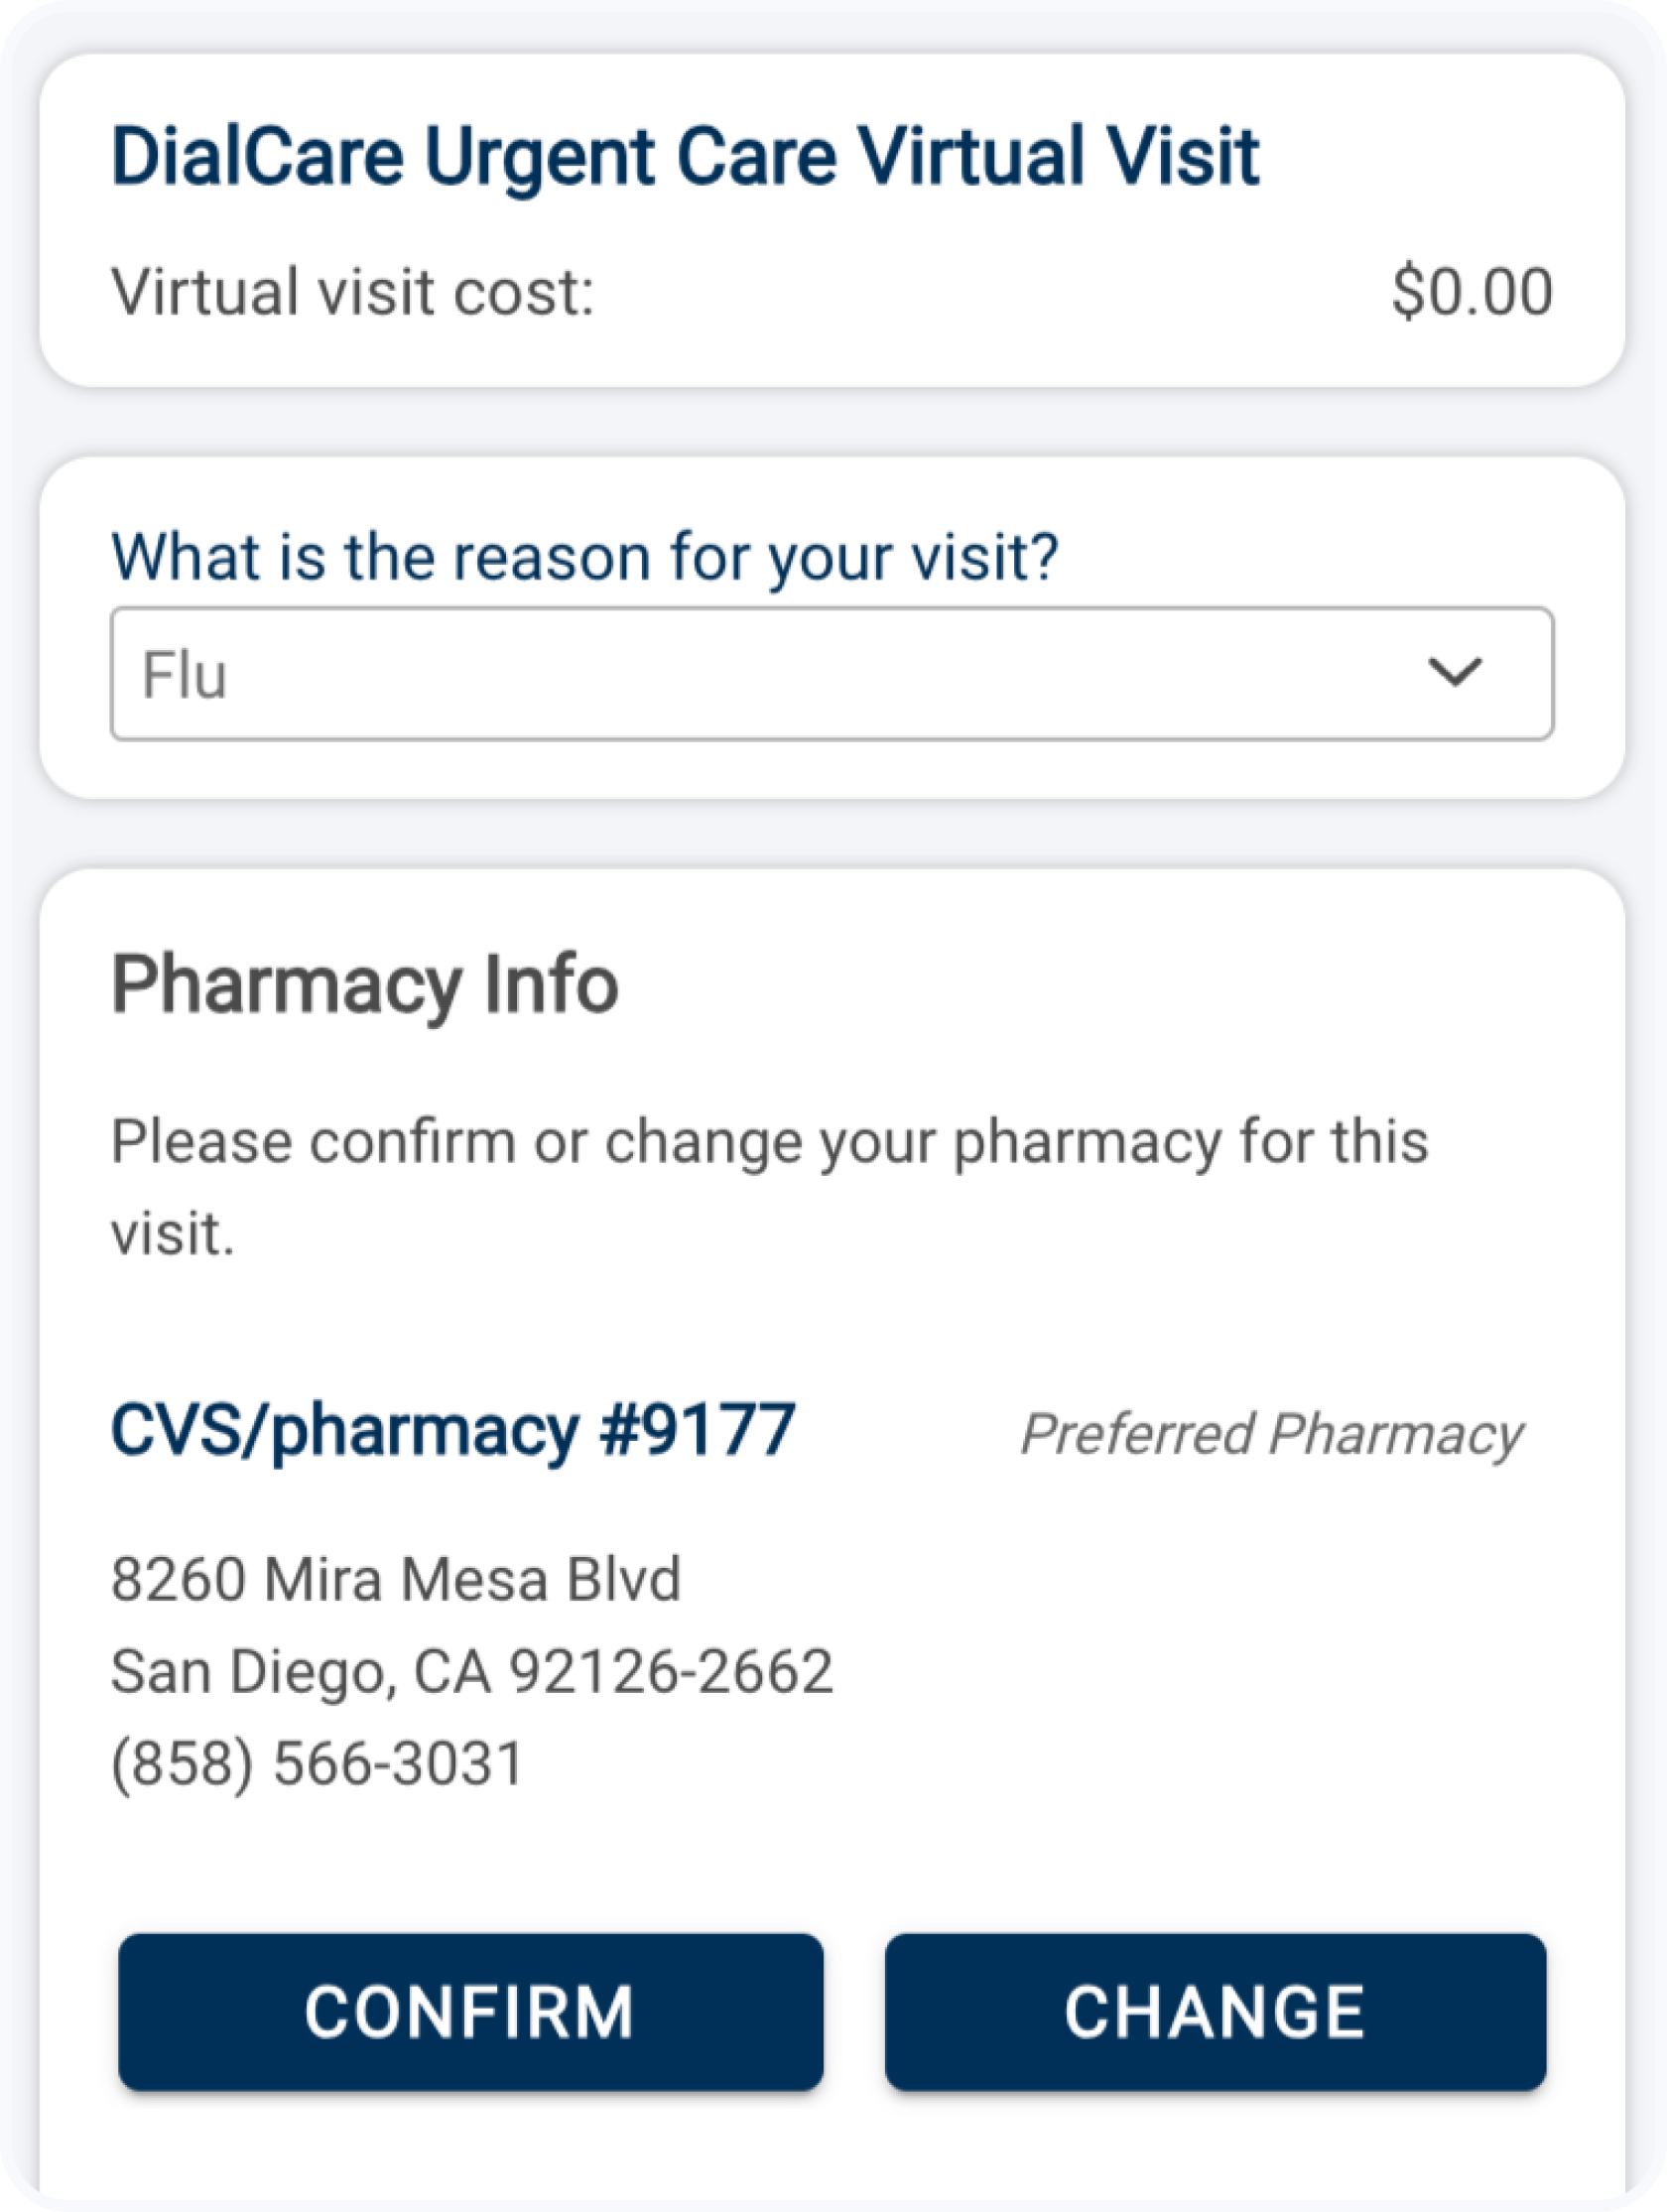Viewport: 1667px width, 2212px height.
Task: Tap the Pharmacy Info heading
Action: [365, 985]
